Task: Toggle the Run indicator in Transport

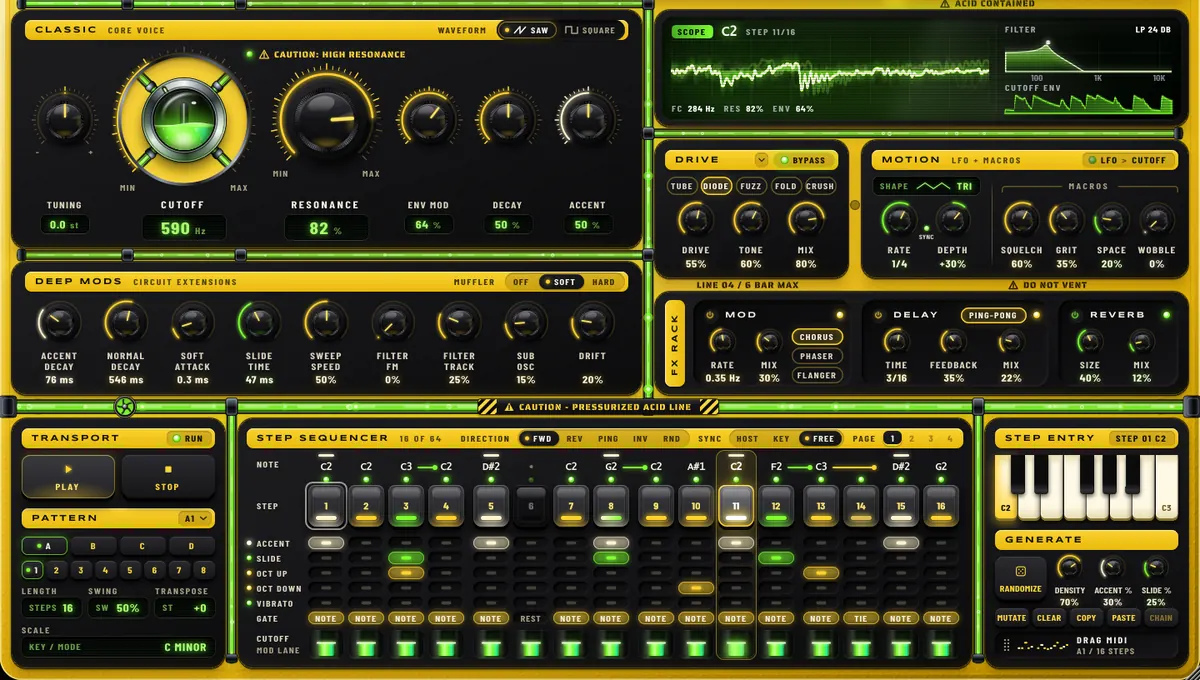Action: coord(187,438)
